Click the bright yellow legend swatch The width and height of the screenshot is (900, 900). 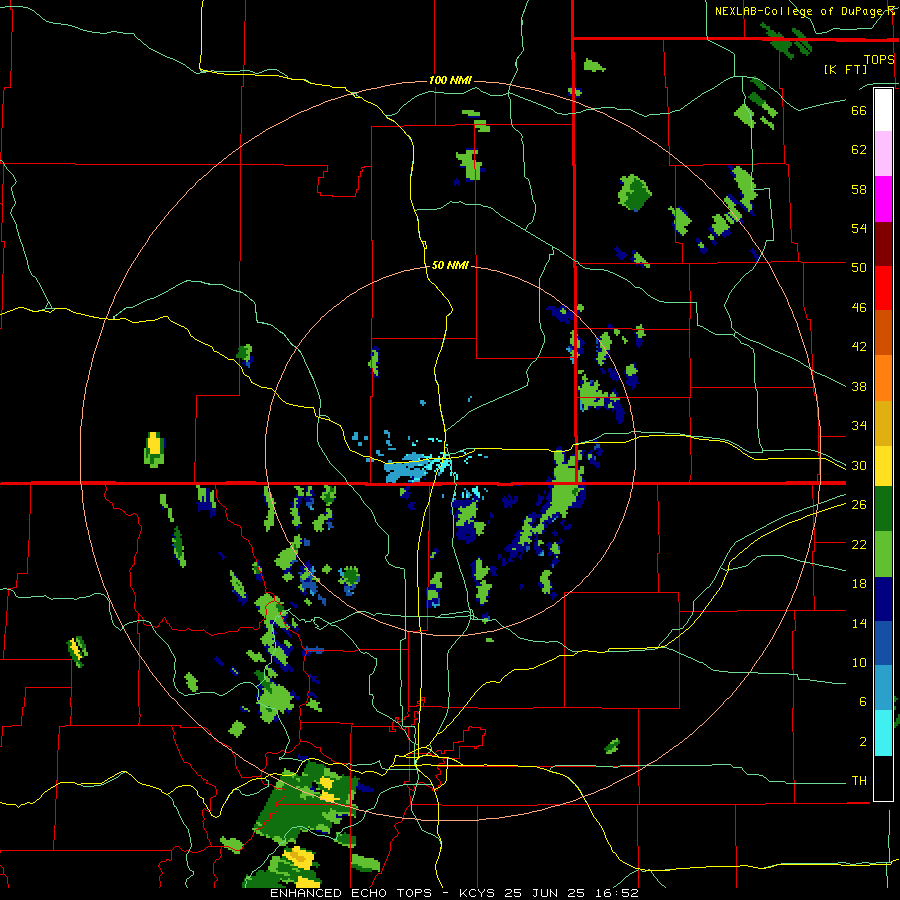pos(883,465)
